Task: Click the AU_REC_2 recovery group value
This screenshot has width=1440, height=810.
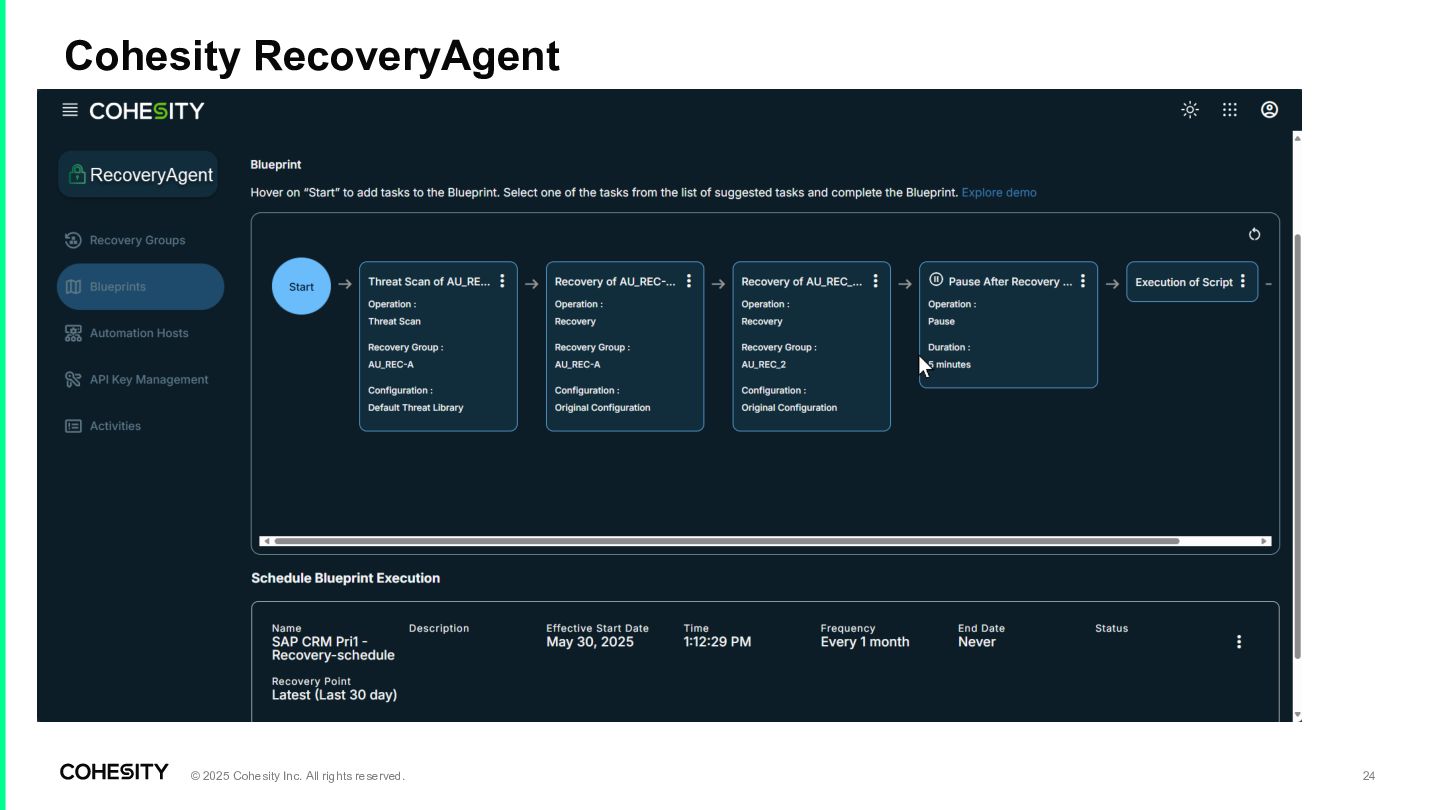Action: [x=763, y=365]
